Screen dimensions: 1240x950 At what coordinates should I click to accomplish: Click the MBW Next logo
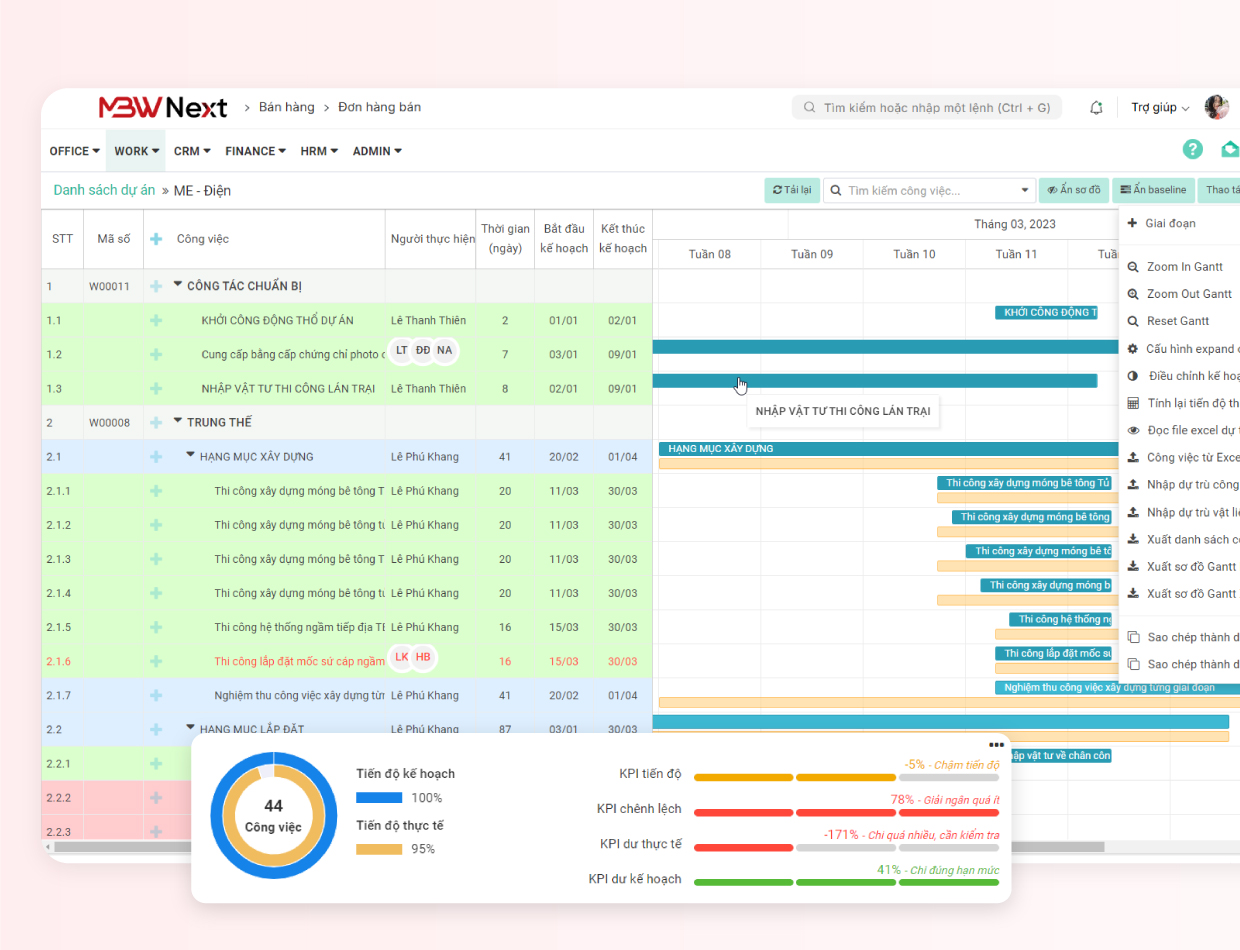click(163, 107)
